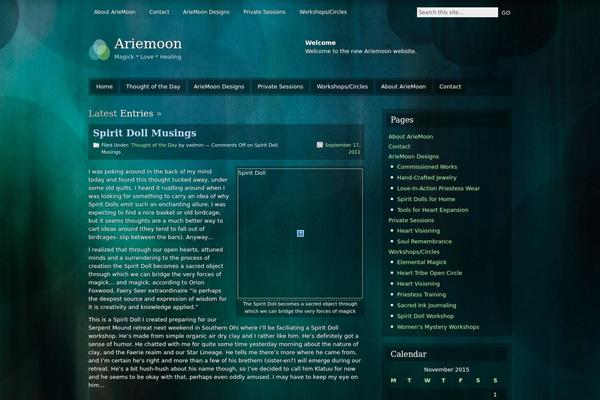
Task: Open Heart Tribe Open Circle link
Action: [x=429, y=273]
